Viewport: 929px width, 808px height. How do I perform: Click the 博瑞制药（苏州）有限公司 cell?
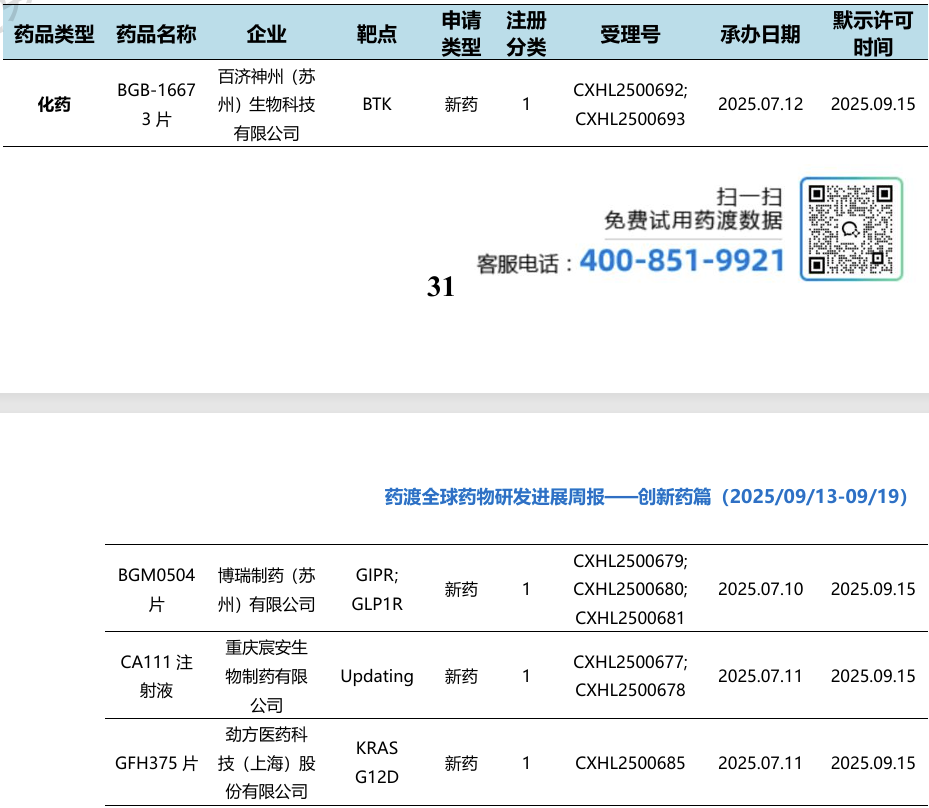pyautogui.click(x=267, y=589)
